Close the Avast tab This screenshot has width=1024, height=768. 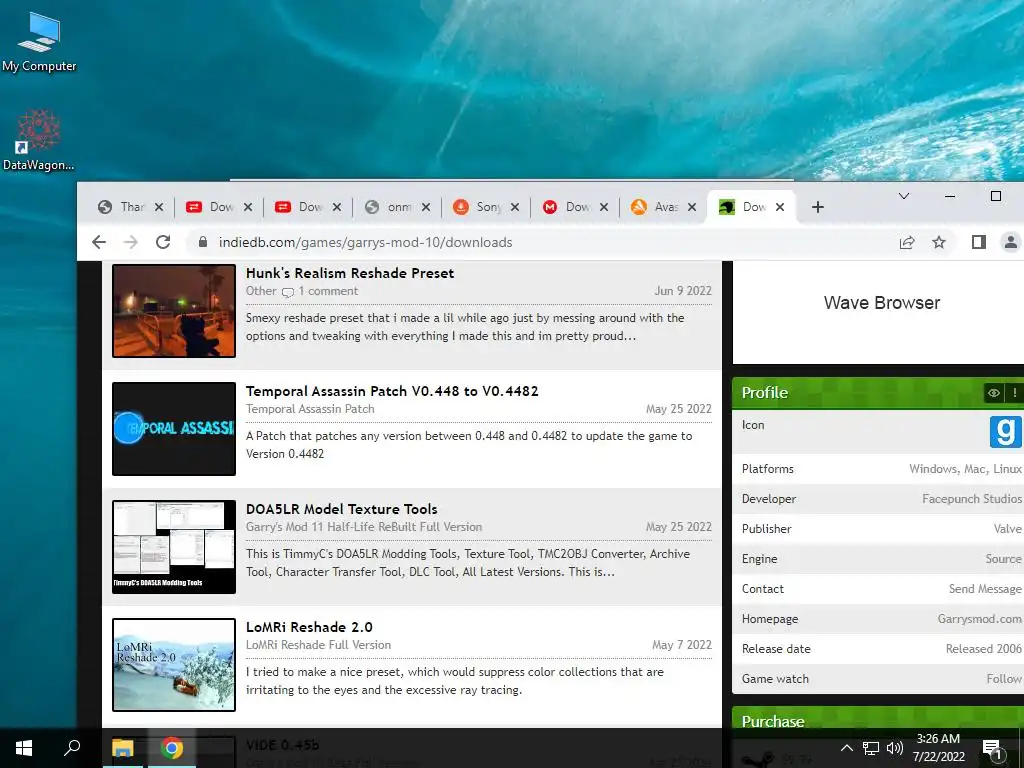(692, 207)
